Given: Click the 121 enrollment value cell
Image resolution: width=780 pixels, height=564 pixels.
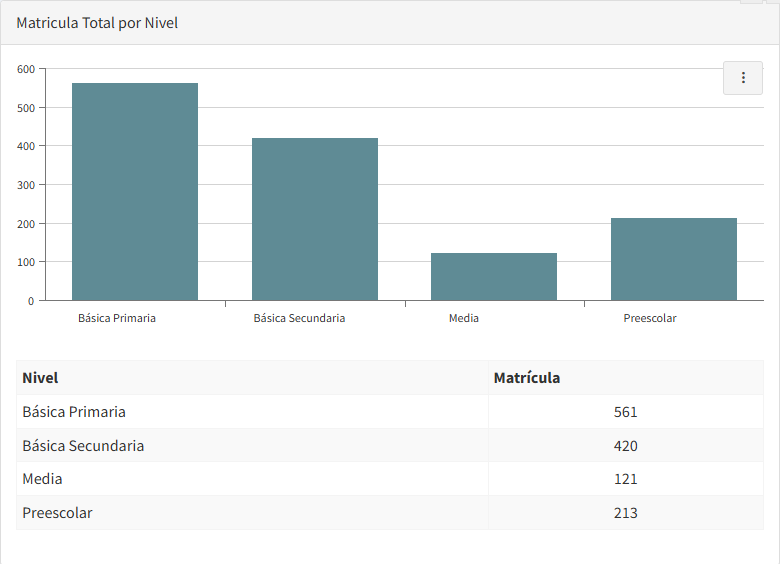Looking at the screenshot, I should pyautogui.click(x=626, y=479).
